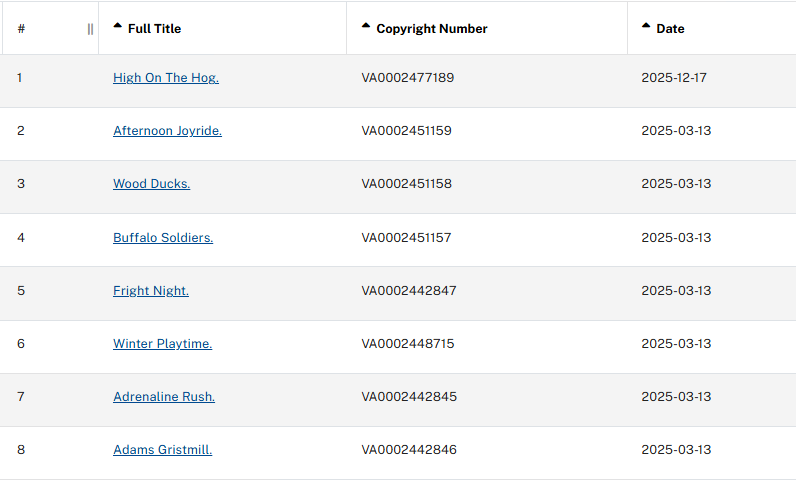
Task: Click the sort arrow beside Full Title
Action: click(x=118, y=26)
